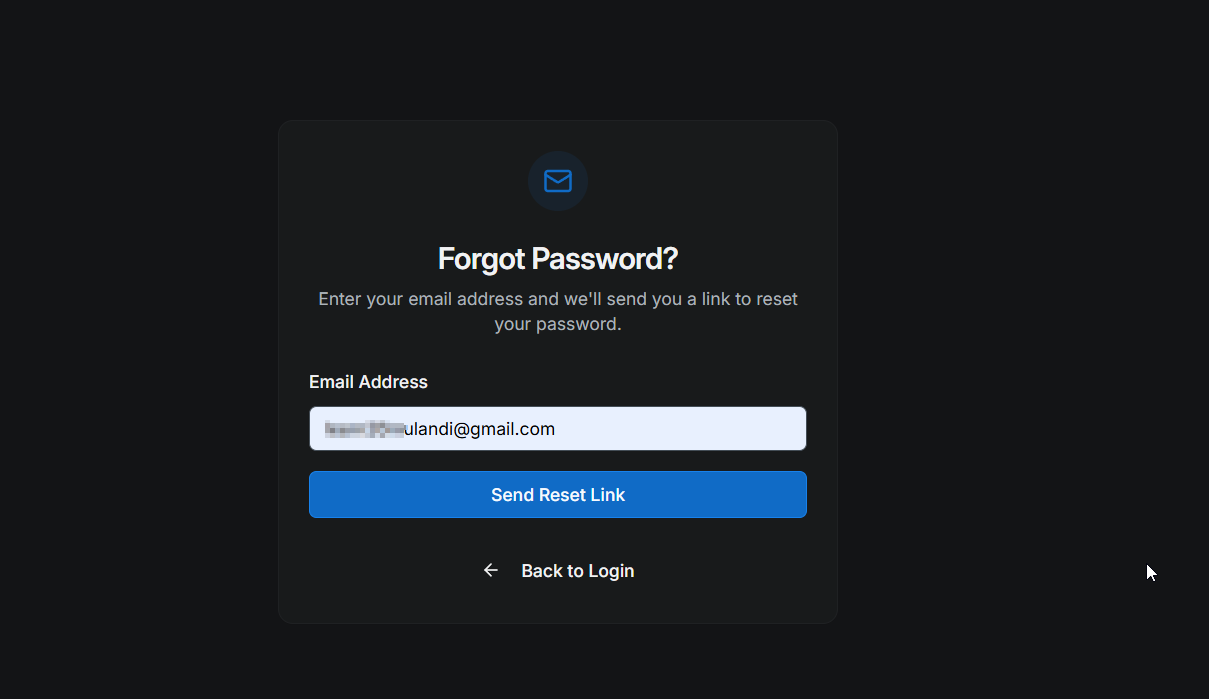The image size is (1209, 699).
Task: Click empty card area below Back to Login
Action: 558,605
